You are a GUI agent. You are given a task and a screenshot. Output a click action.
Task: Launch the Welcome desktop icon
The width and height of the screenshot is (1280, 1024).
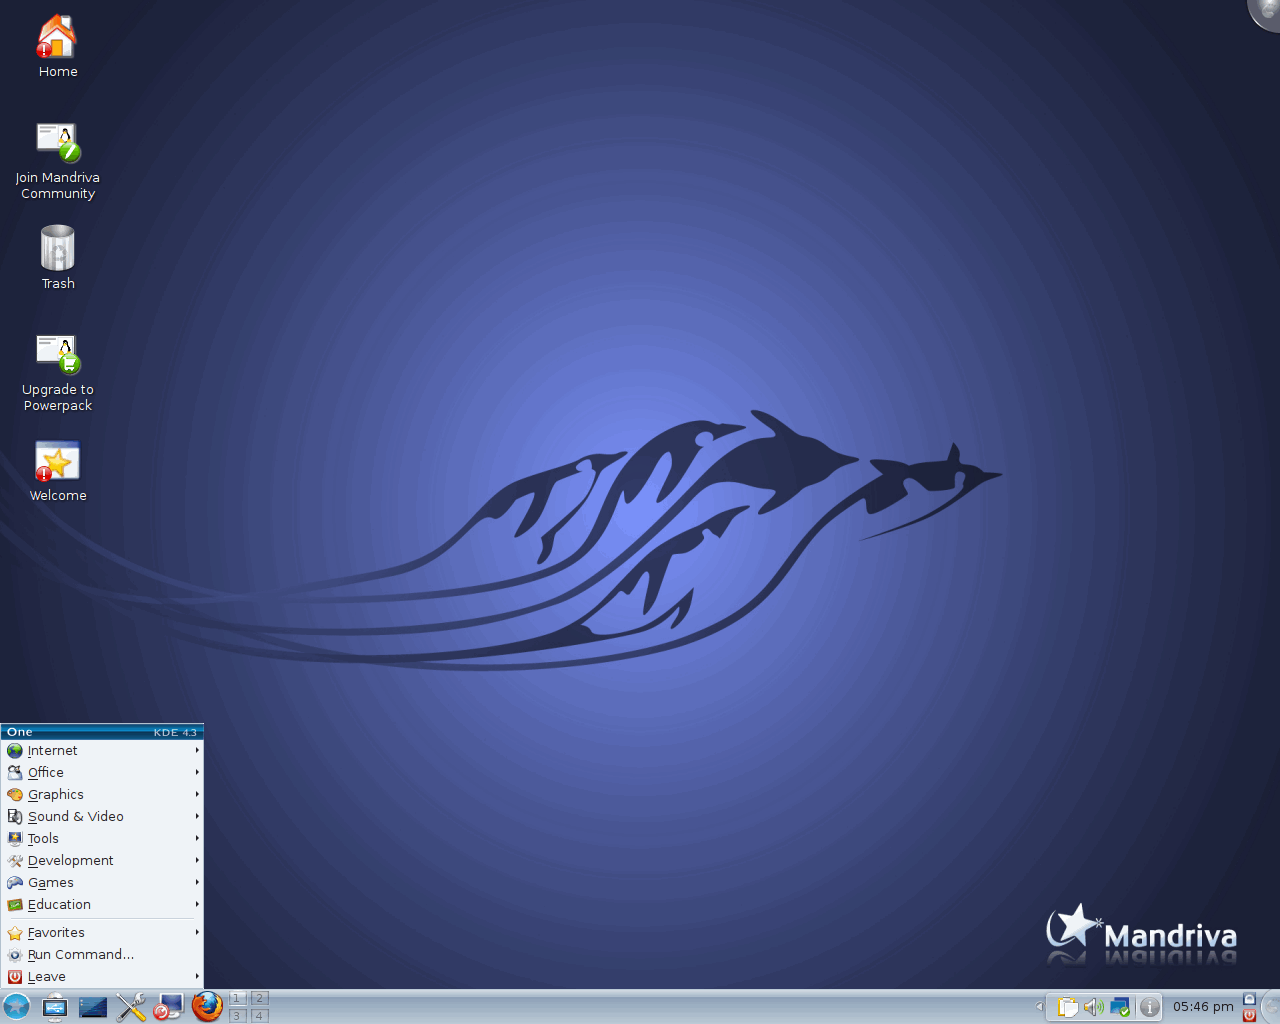tap(57, 472)
